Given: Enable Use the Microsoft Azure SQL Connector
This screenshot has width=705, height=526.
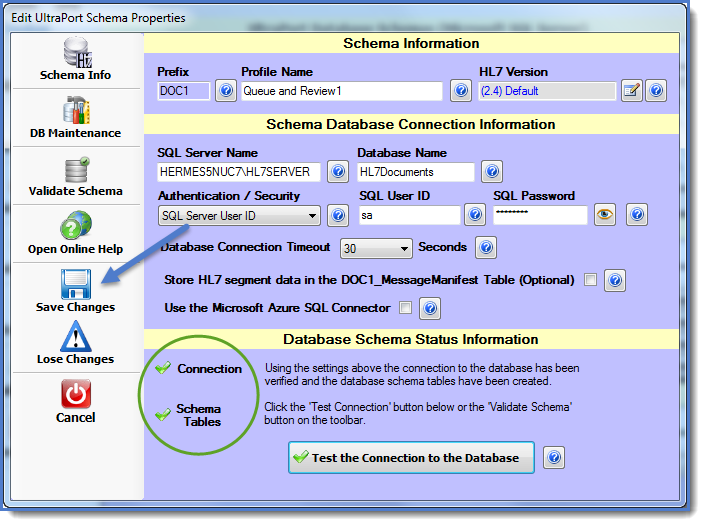Looking at the screenshot, I should click(x=406, y=308).
